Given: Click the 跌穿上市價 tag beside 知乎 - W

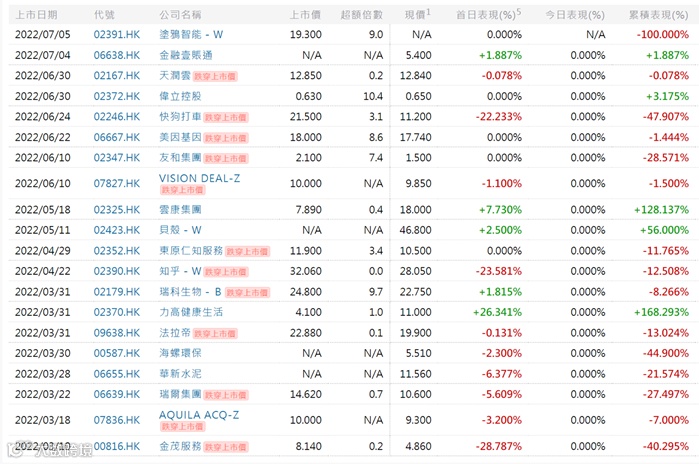Looking at the screenshot, I should coord(226,272).
